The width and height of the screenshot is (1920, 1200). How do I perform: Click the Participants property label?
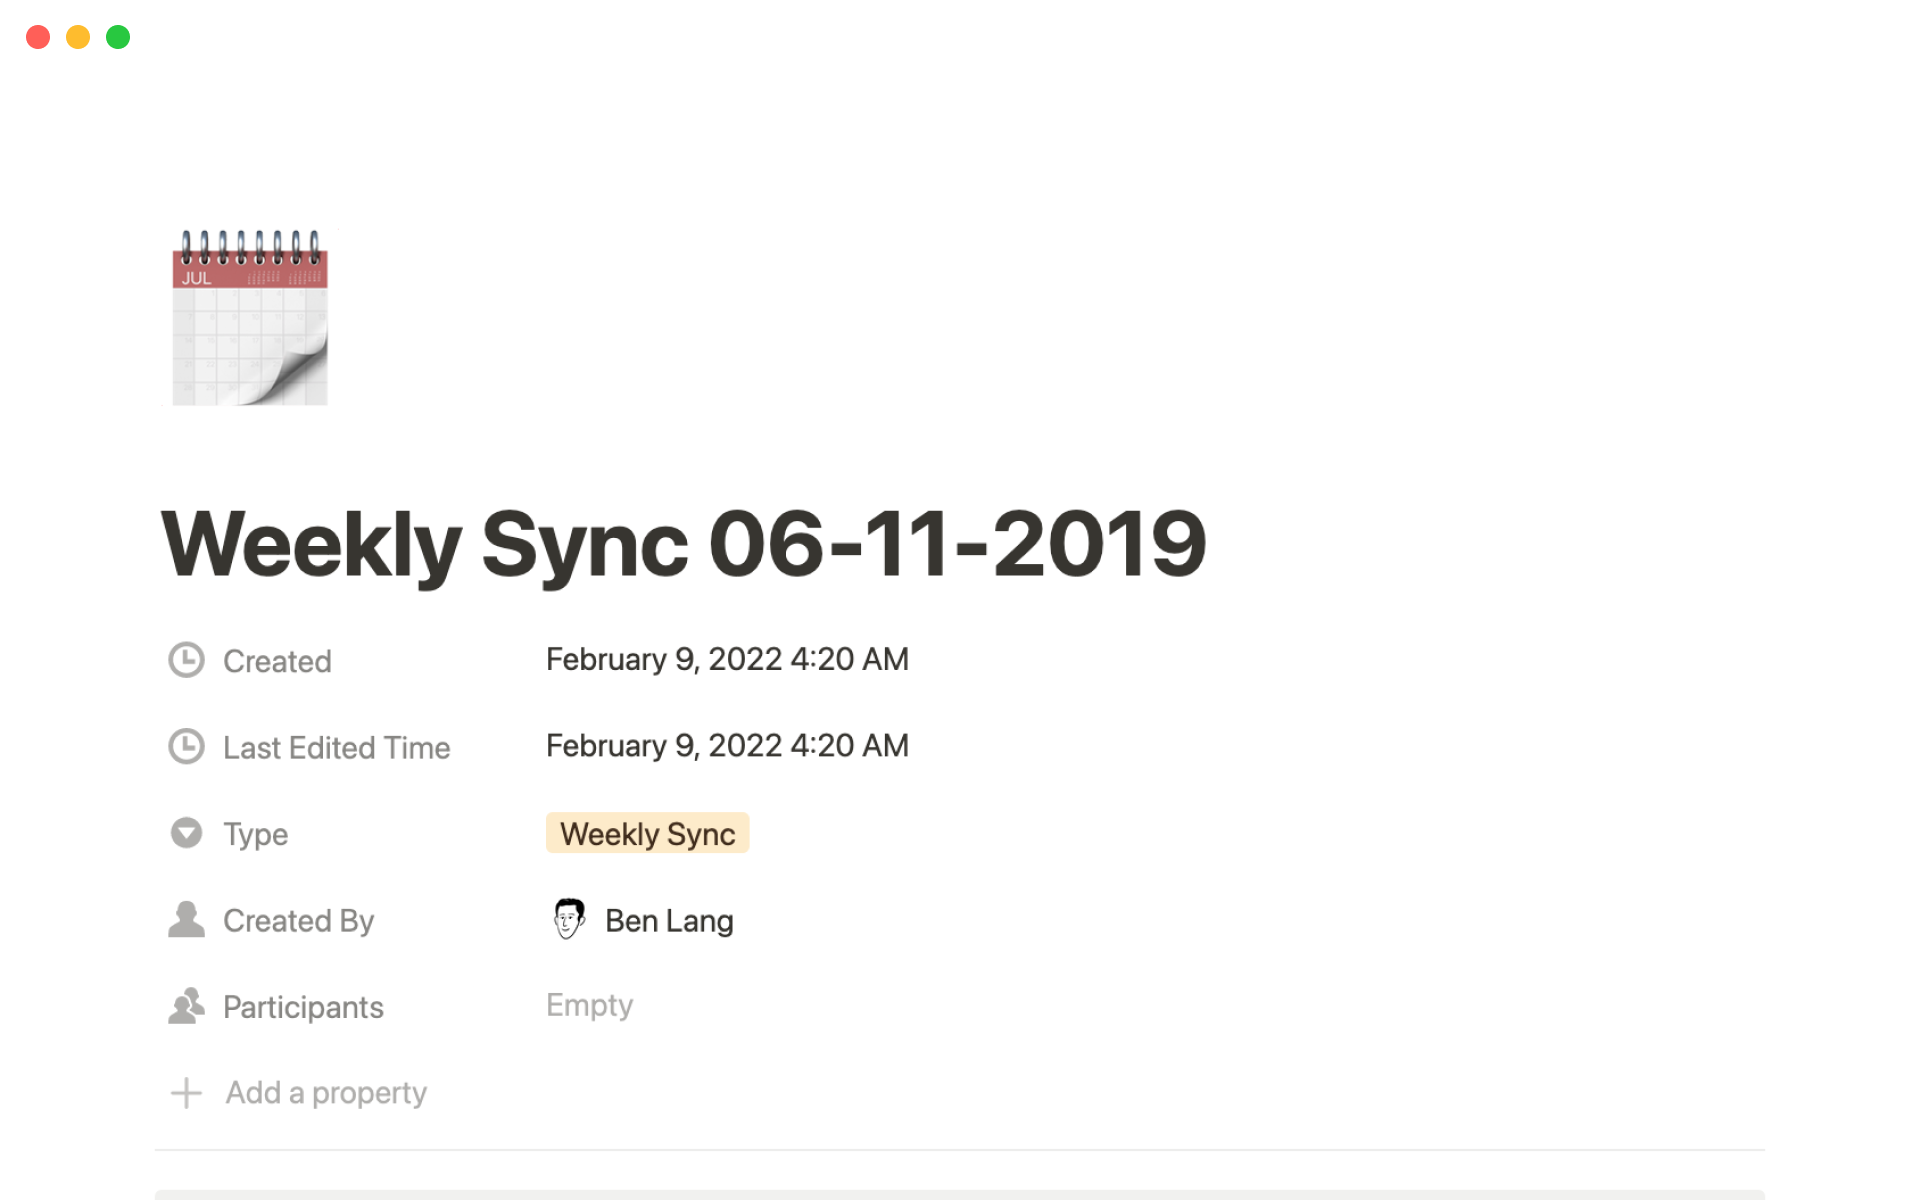(303, 1007)
